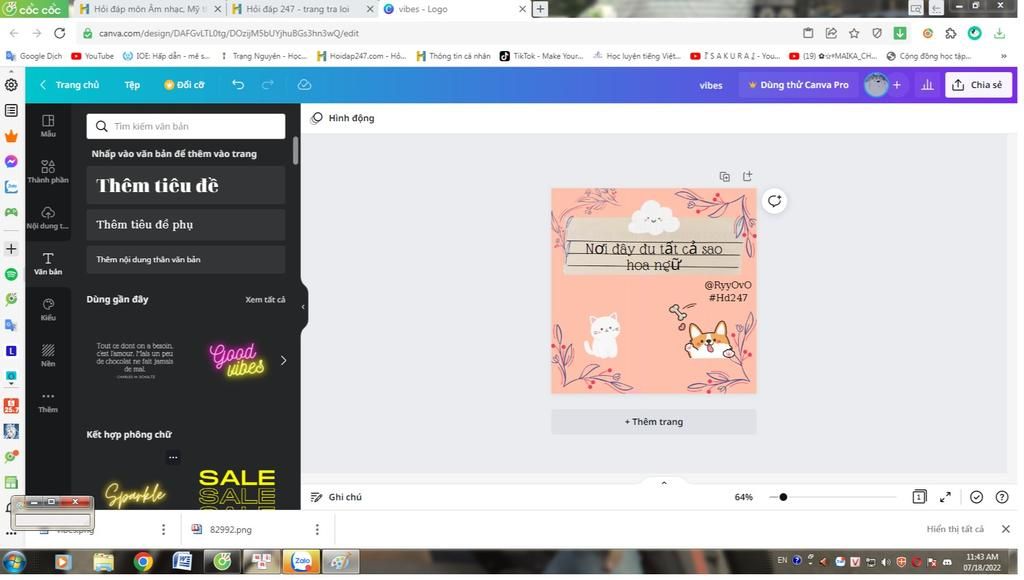Open the Đổi cỡ resize menu

(x=184, y=85)
